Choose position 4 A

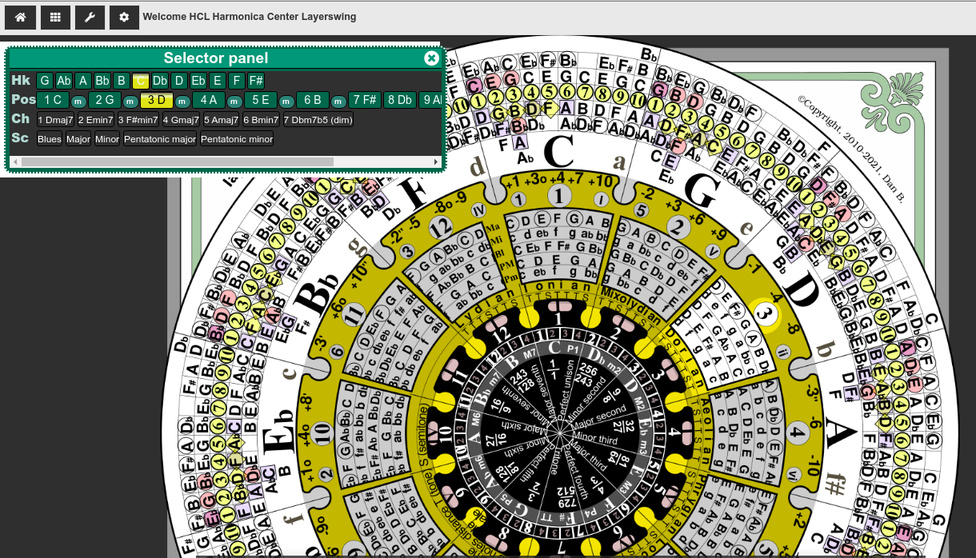209,100
